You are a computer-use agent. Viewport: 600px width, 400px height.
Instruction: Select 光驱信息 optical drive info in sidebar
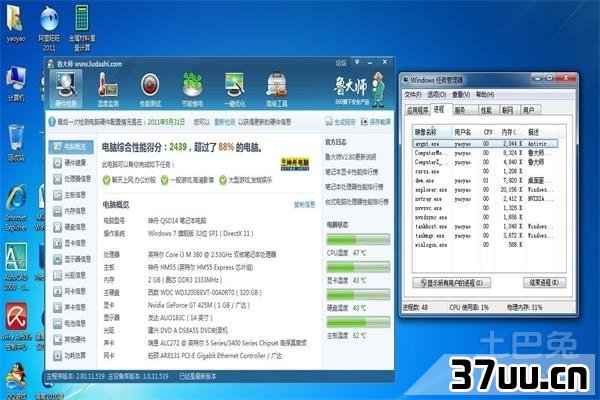pyautogui.click(x=71, y=275)
